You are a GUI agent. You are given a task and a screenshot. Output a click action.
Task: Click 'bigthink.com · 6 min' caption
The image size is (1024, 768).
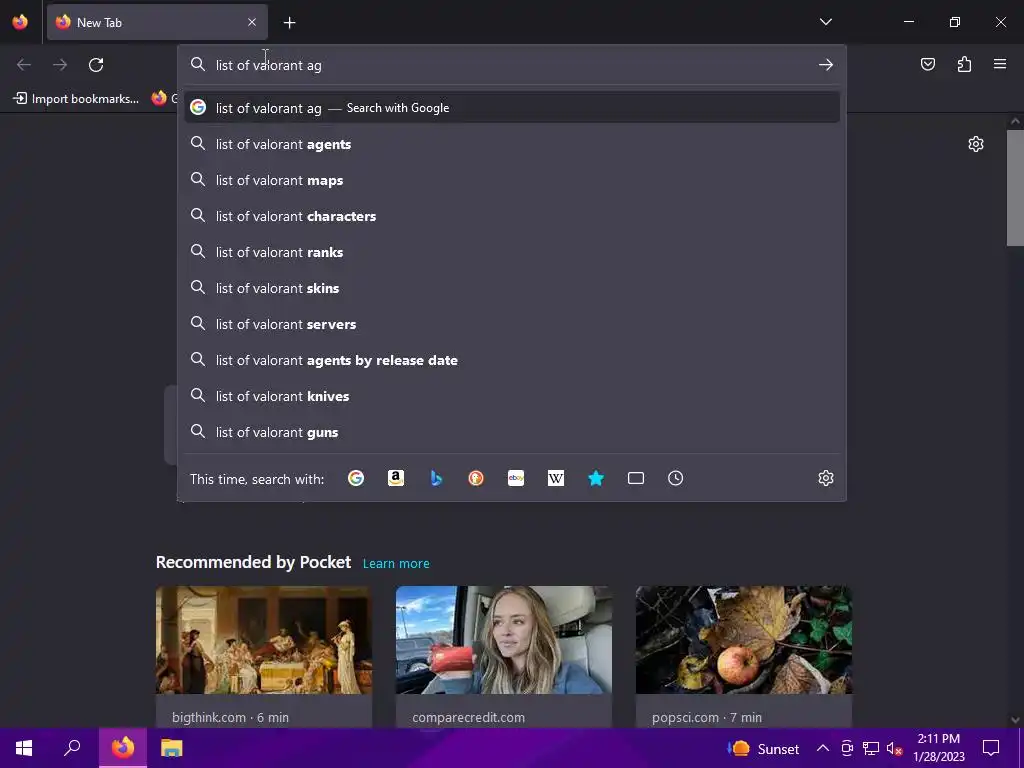pyautogui.click(x=230, y=717)
